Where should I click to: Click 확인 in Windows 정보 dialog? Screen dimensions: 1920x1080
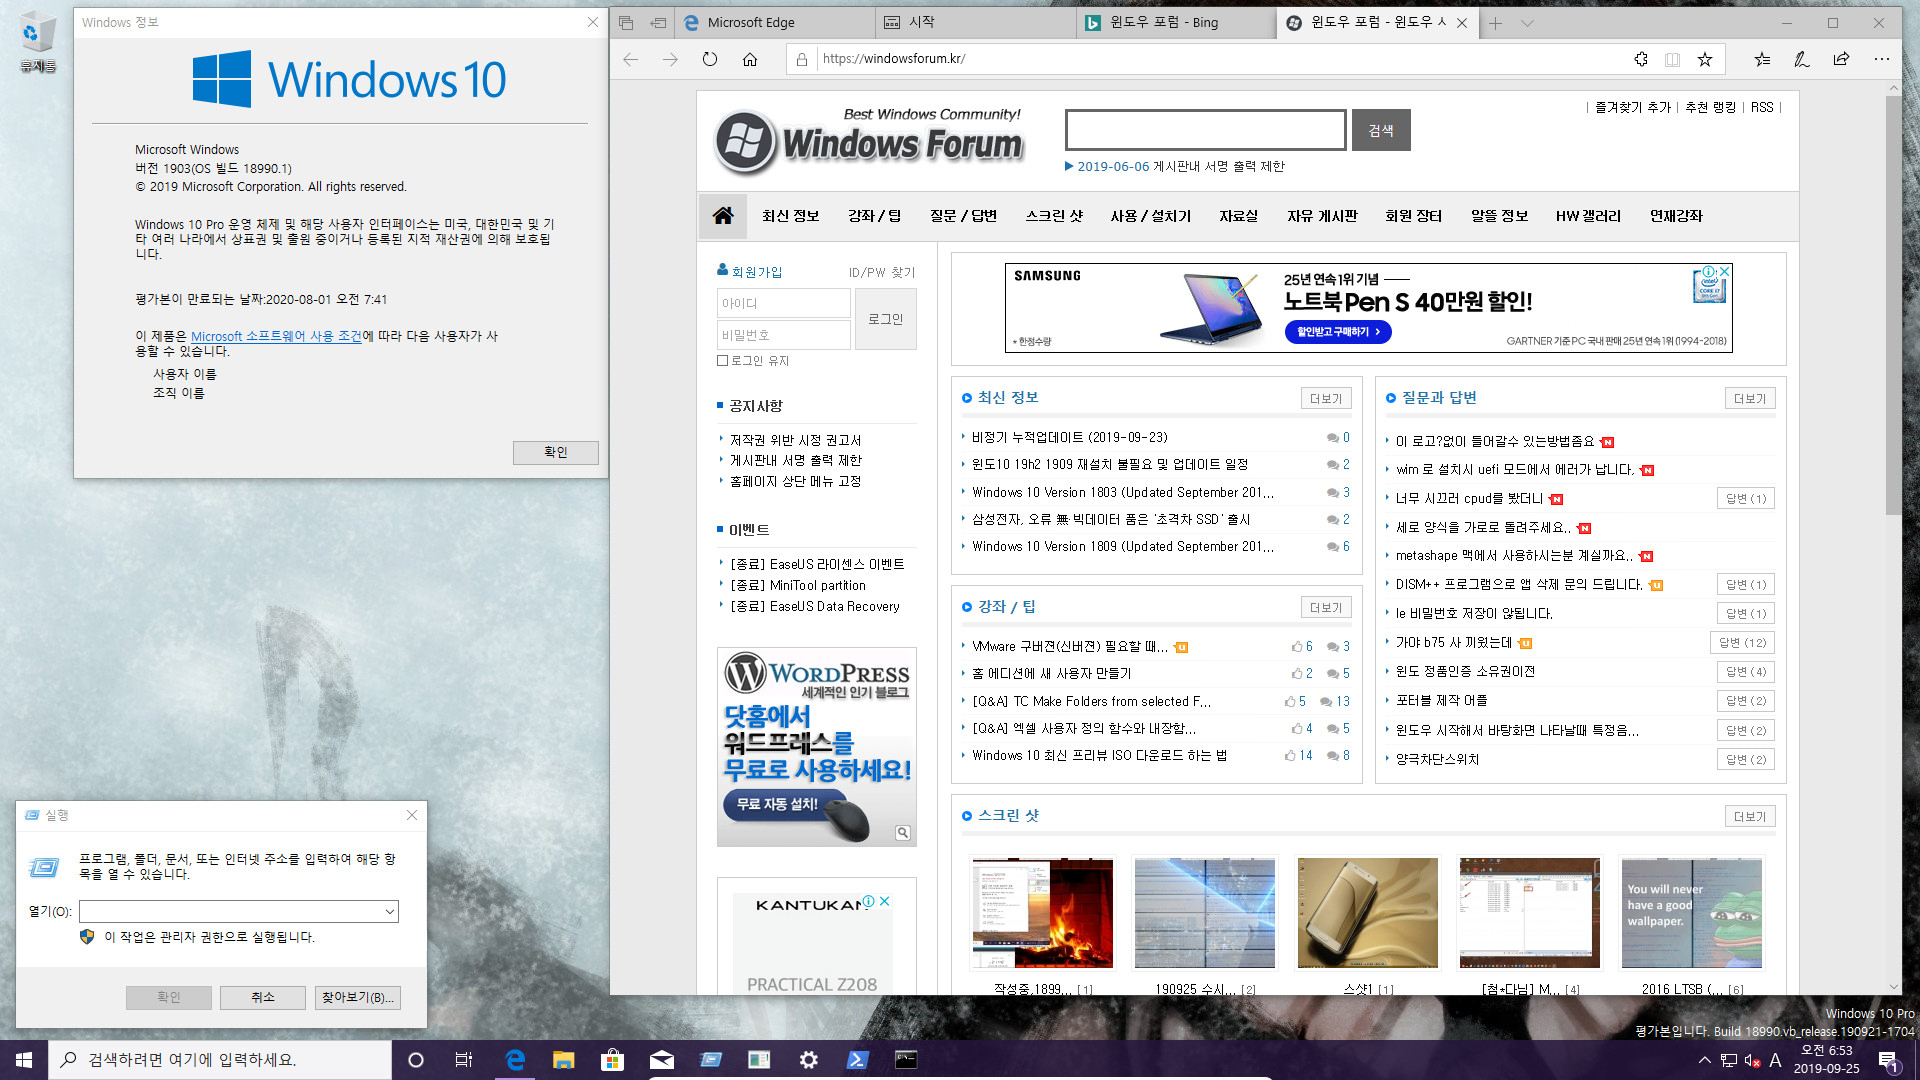(x=556, y=452)
